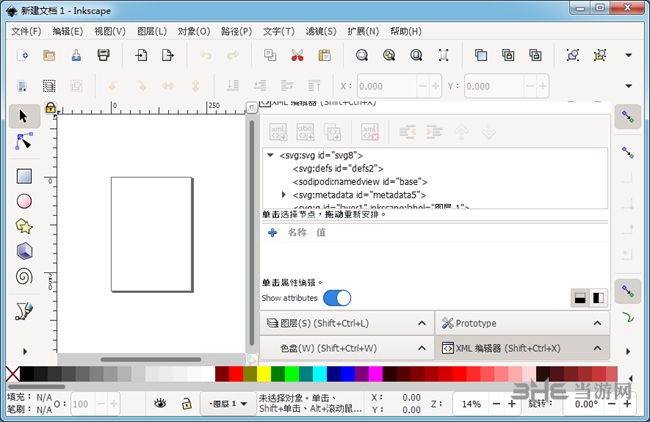Open the 图层 1 layer dropdown
Viewport: 650px width, 422px height.
(228, 403)
